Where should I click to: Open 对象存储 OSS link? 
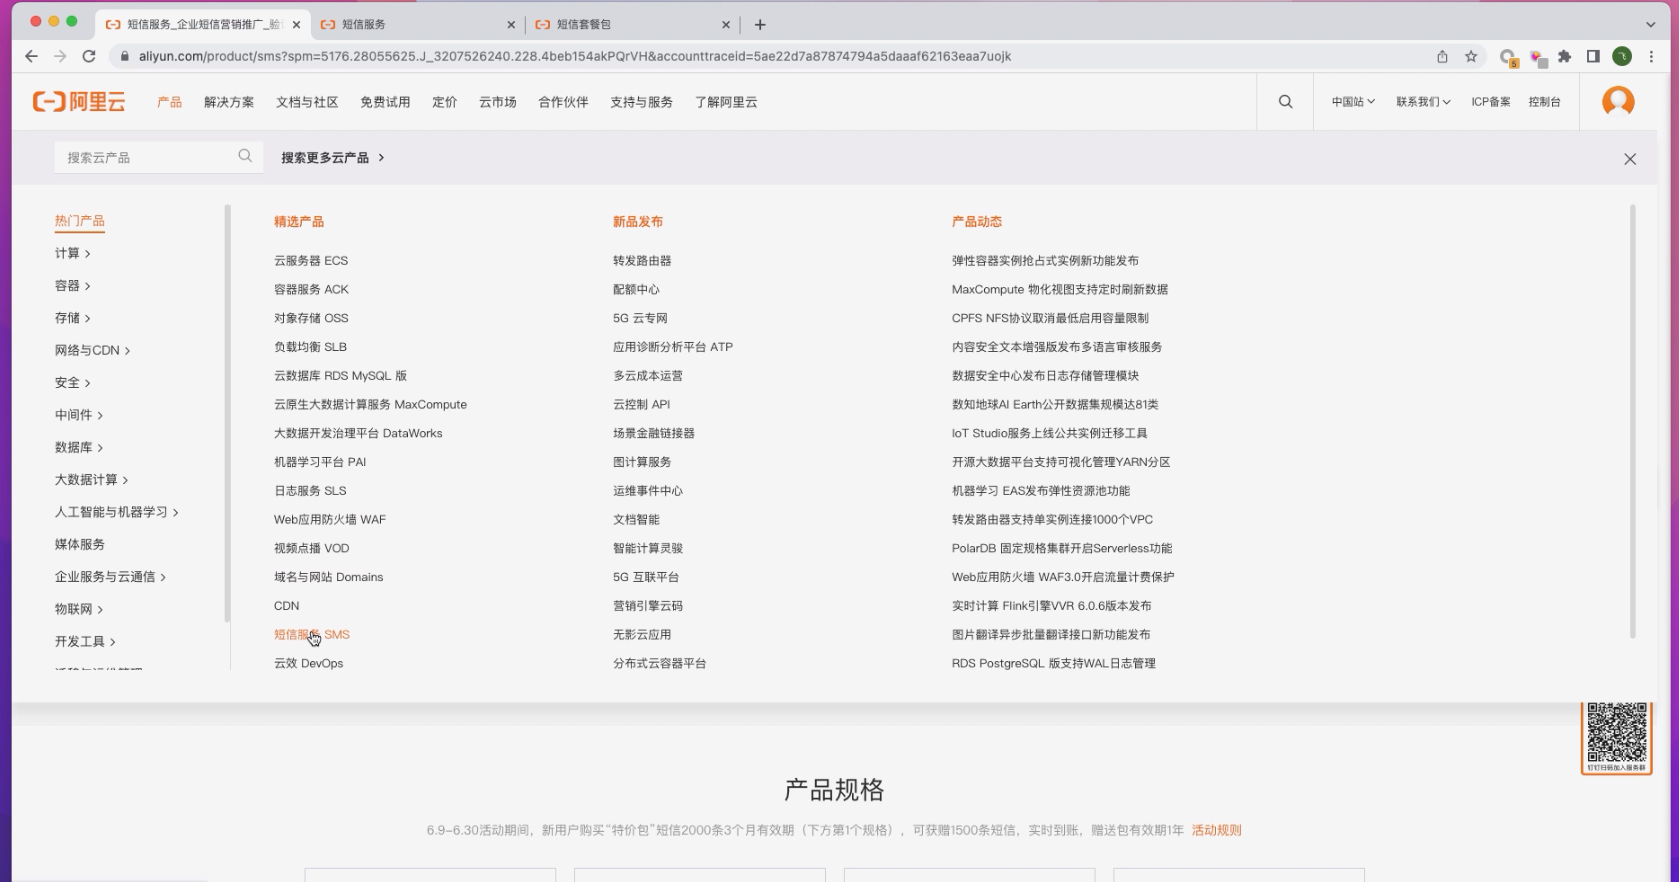click(311, 318)
